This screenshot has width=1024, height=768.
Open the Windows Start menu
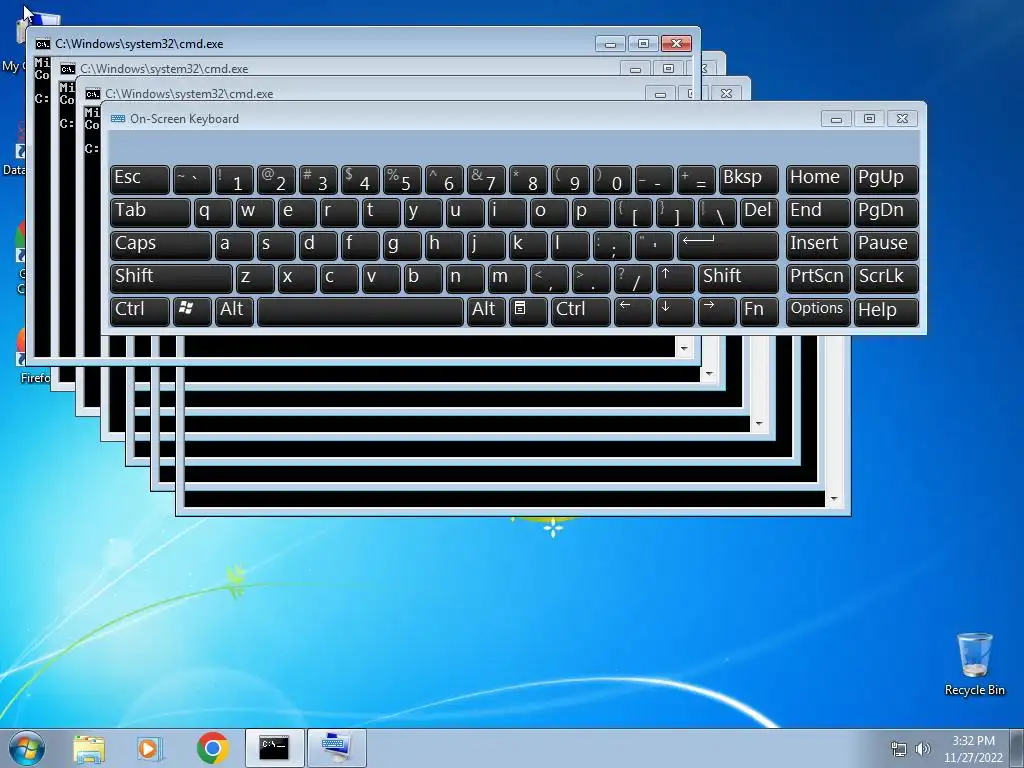[26, 748]
